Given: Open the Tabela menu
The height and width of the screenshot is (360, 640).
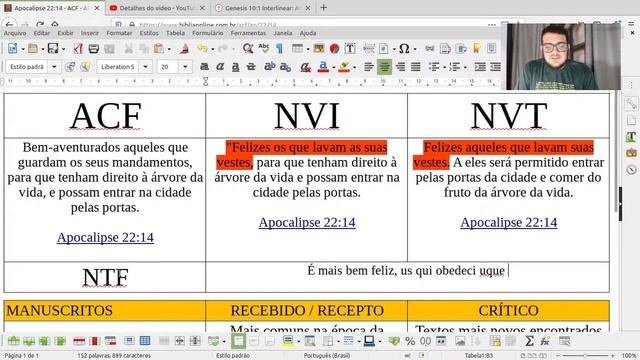Looking at the screenshot, I should (x=175, y=33).
